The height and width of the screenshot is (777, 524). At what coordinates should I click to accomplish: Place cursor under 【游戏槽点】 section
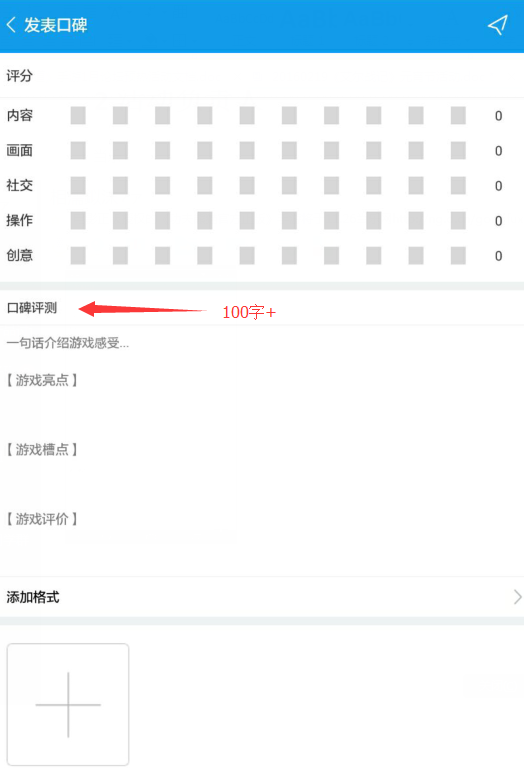pos(262,484)
